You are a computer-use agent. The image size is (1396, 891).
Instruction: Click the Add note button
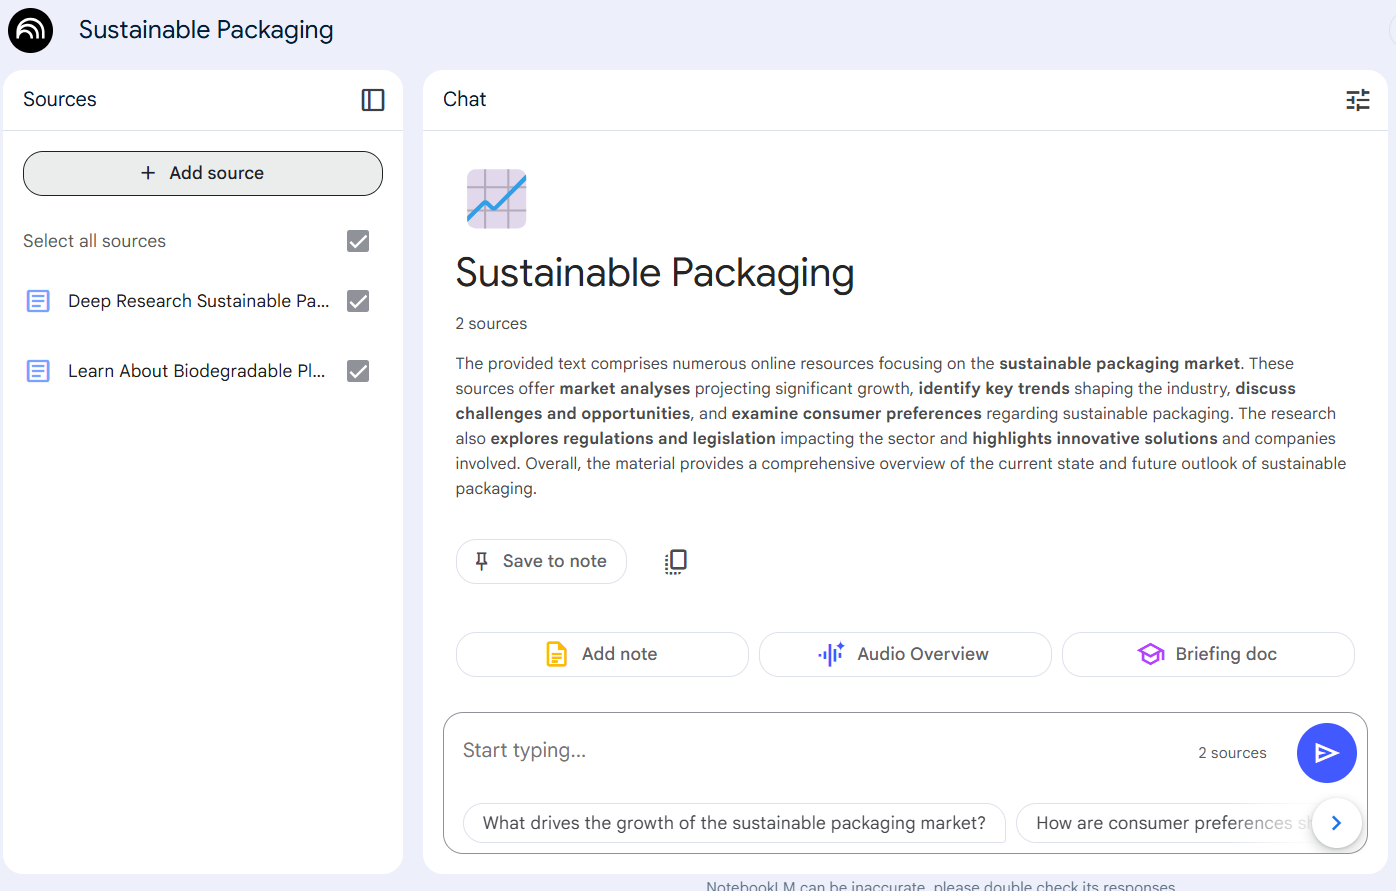click(x=602, y=654)
